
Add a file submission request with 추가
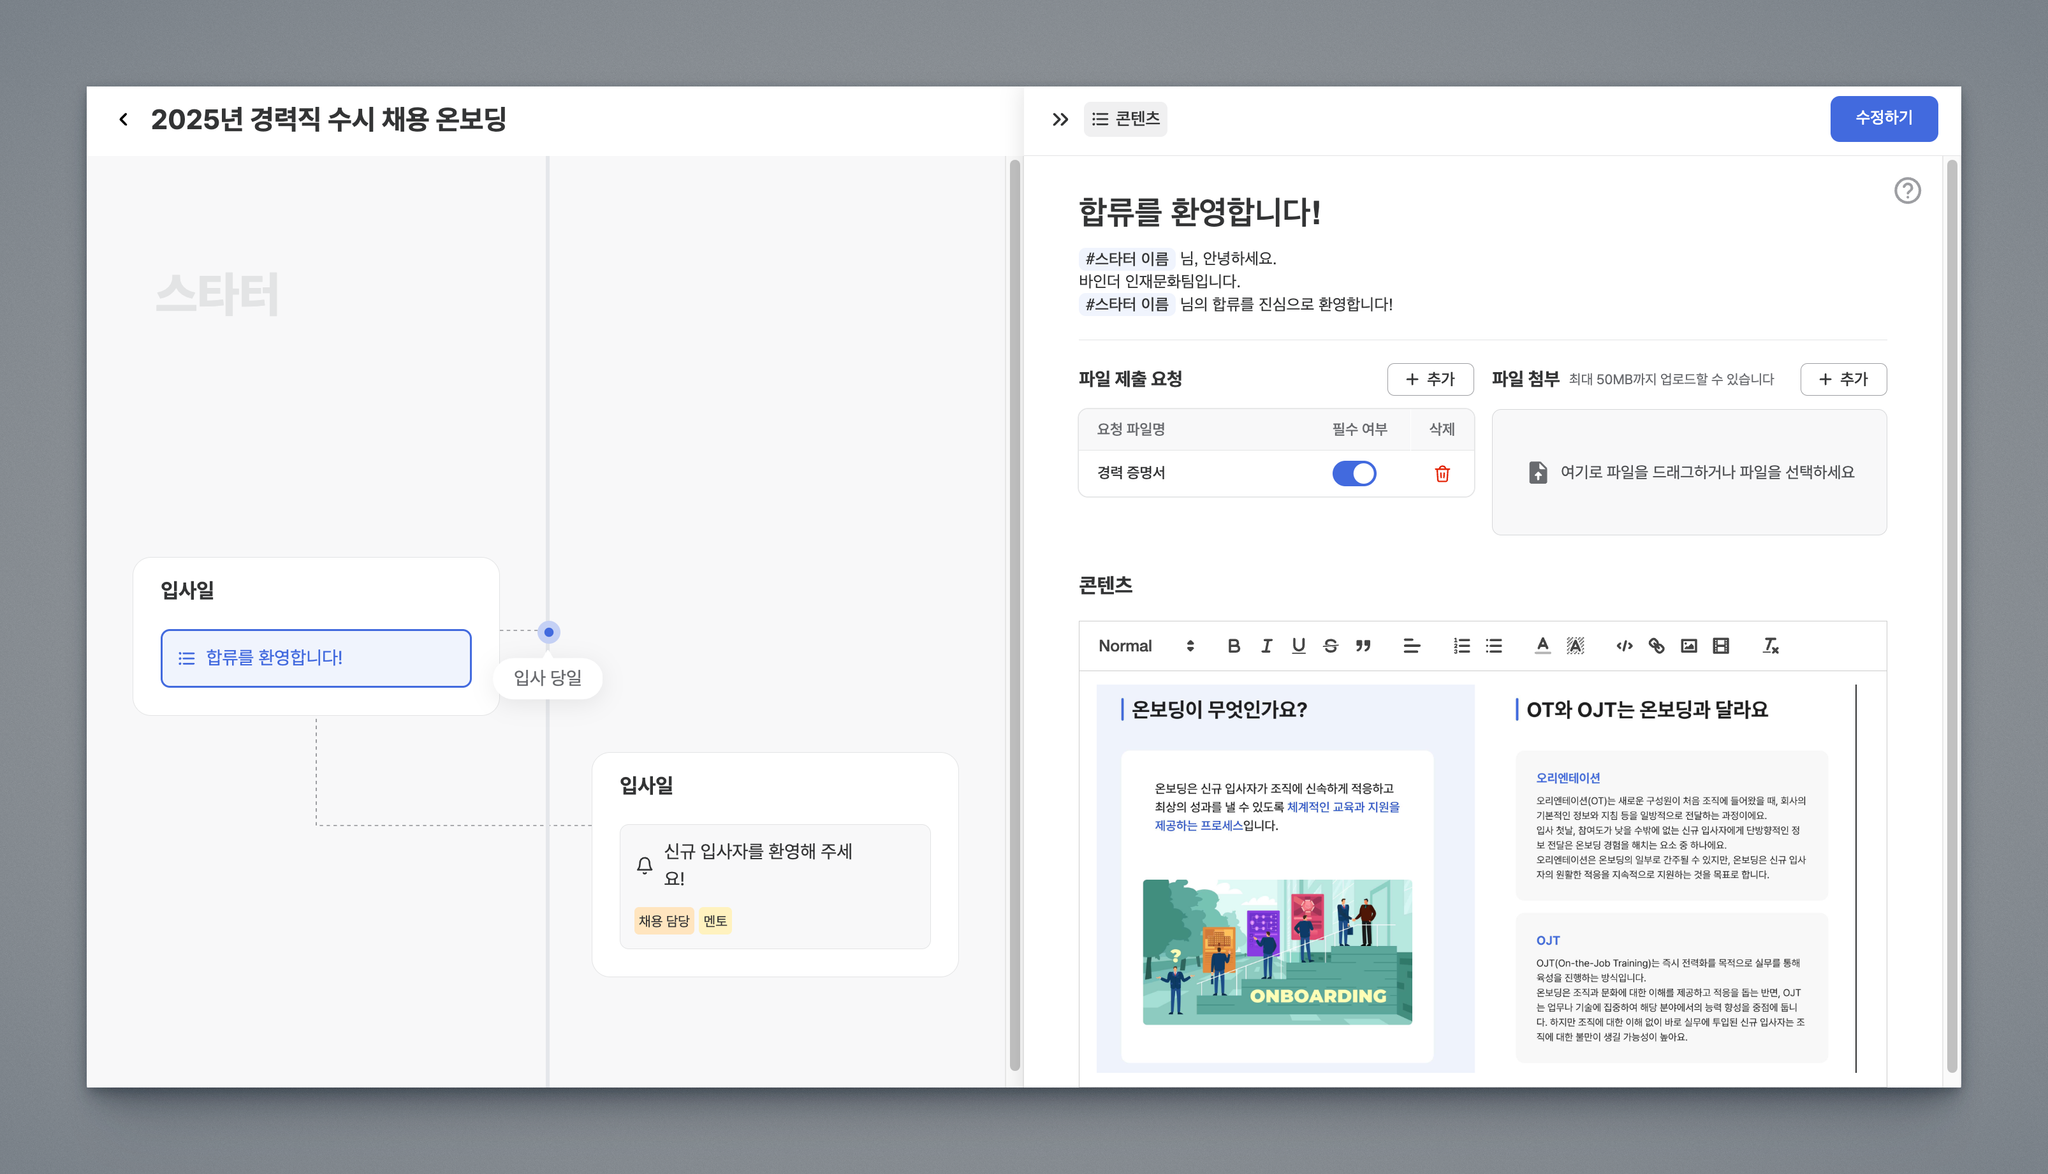tap(1430, 379)
